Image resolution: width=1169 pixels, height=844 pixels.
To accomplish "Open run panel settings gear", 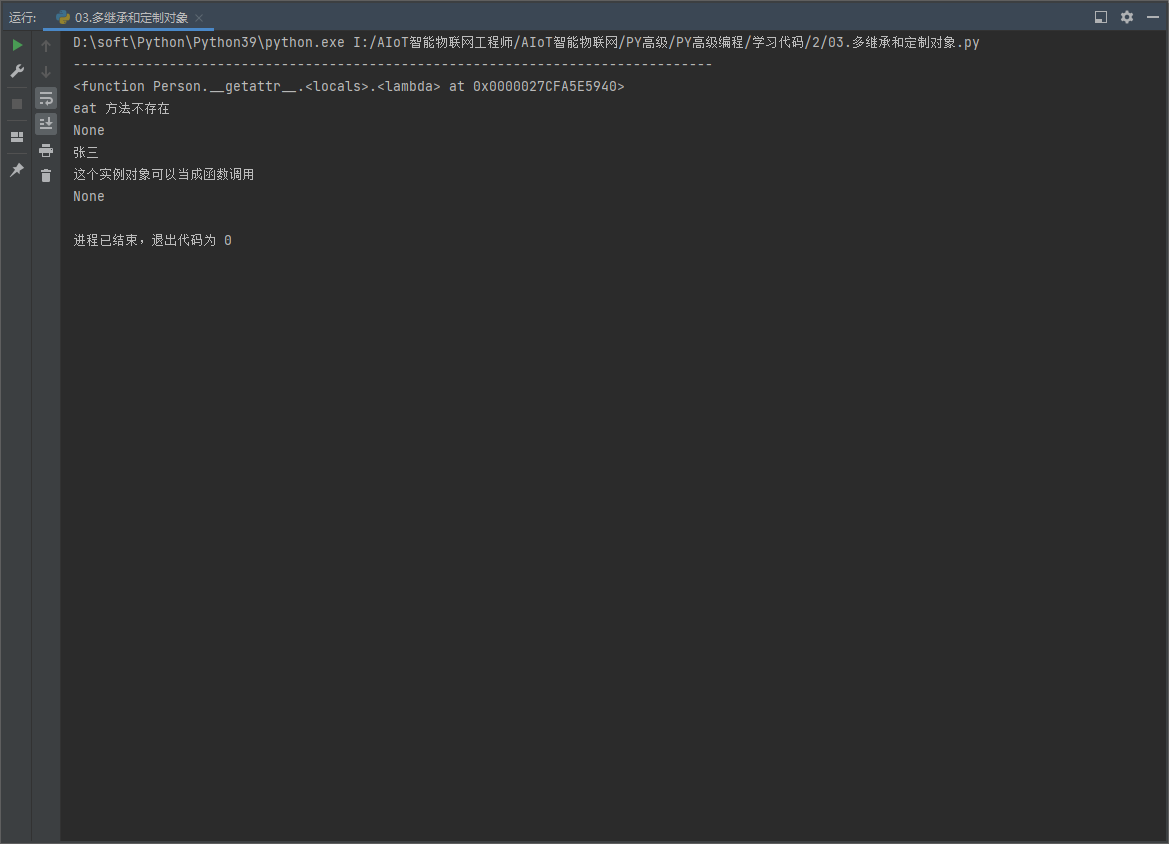I will 1127,16.
